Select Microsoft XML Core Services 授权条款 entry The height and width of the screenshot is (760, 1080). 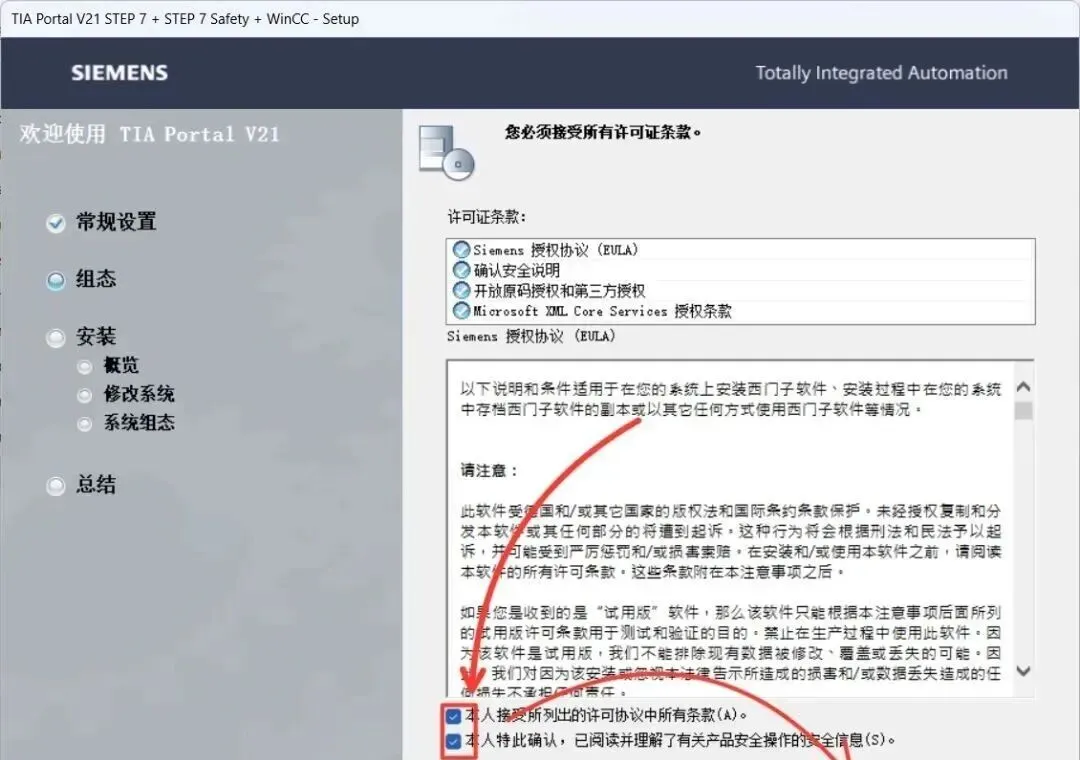click(x=740, y=311)
